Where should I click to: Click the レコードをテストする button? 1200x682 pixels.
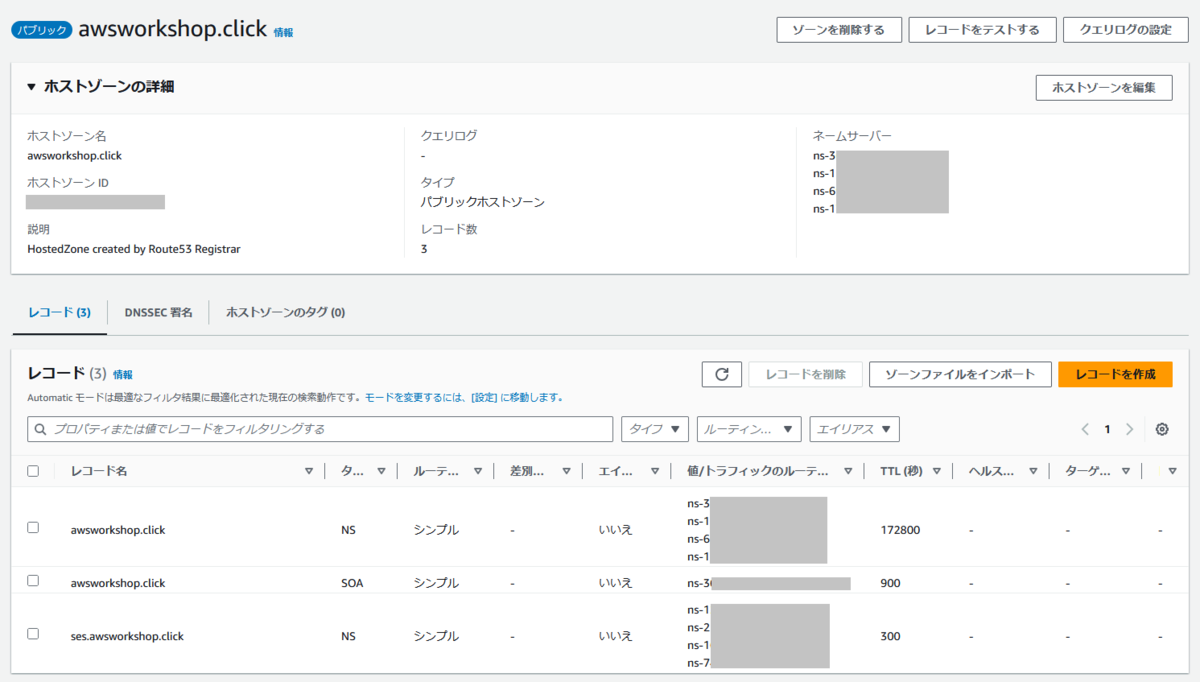point(982,30)
